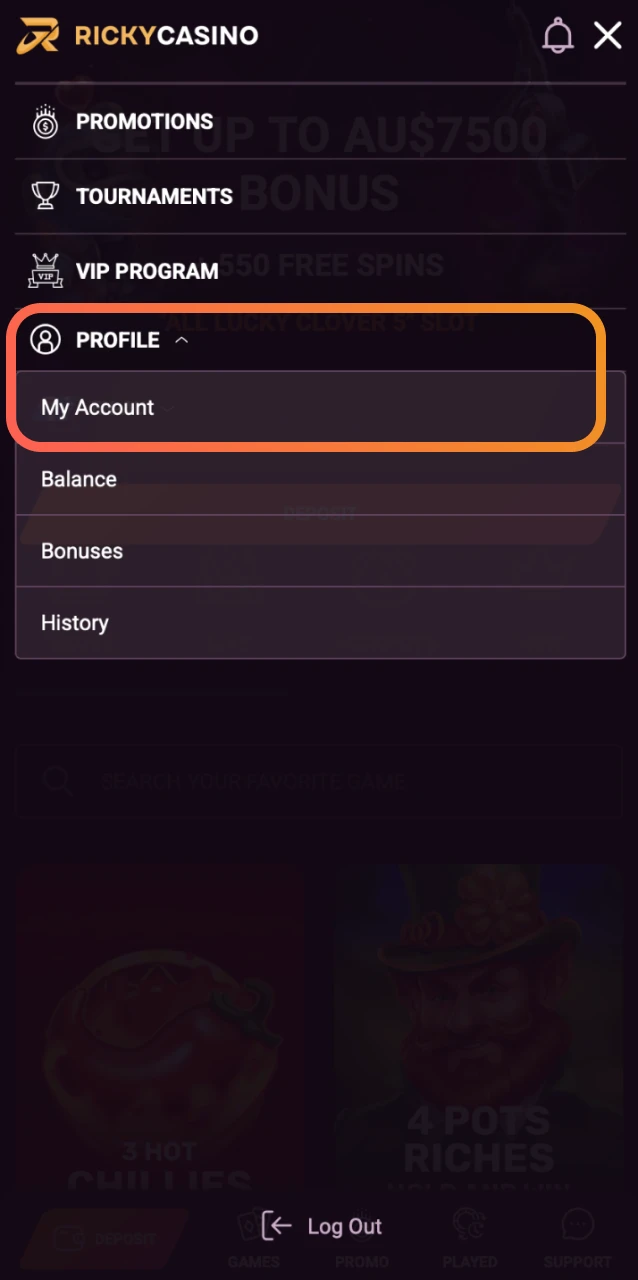The height and width of the screenshot is (1280, 638).
Task: Click the game search input field
Action: (320, 781)
